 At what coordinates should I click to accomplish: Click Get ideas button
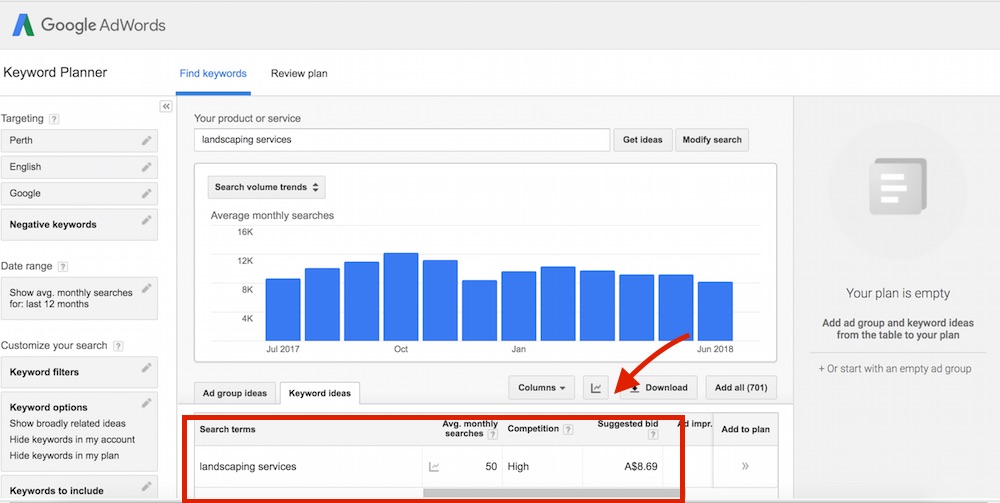[x=643, y=140]
